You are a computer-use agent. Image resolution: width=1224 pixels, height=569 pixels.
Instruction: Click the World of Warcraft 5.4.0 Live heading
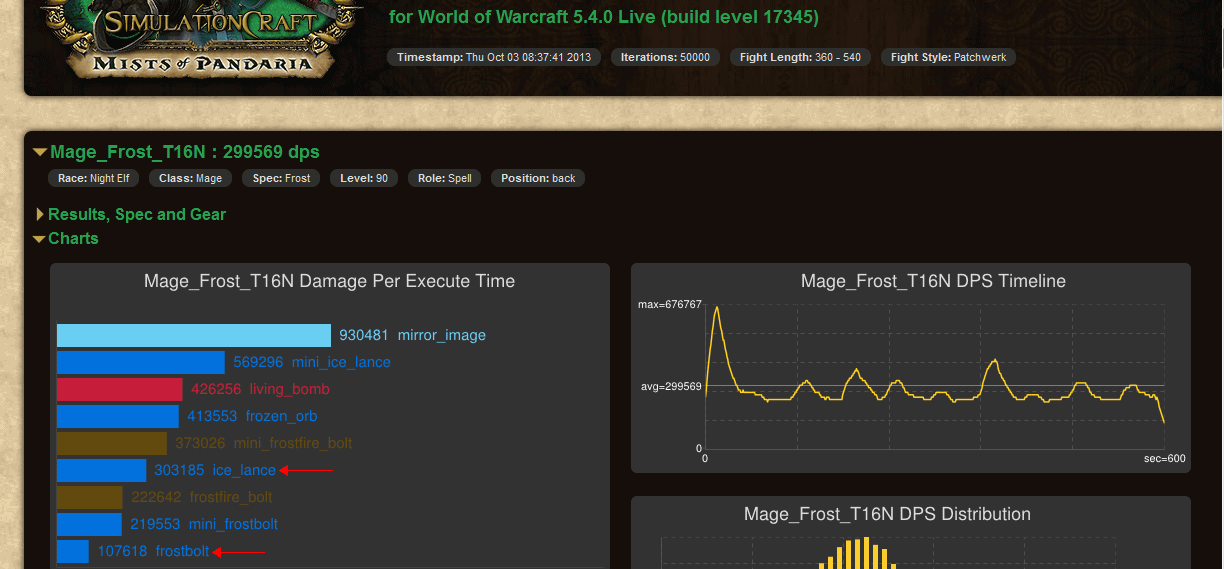(604, 17)
